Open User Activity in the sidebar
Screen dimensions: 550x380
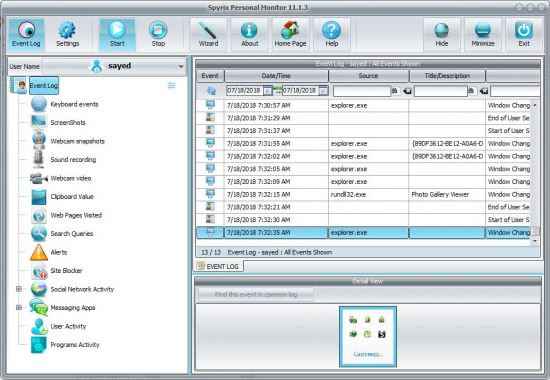pyautogui.click(x=68, y=326)
